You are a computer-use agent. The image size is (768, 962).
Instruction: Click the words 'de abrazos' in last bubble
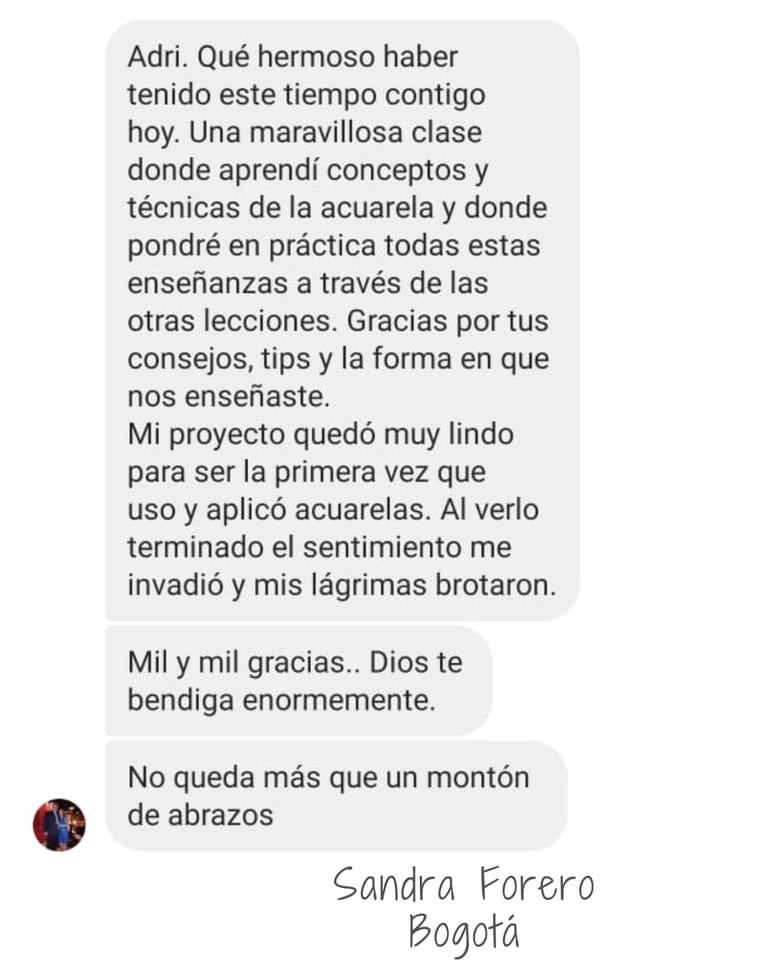tap(201, 816)
